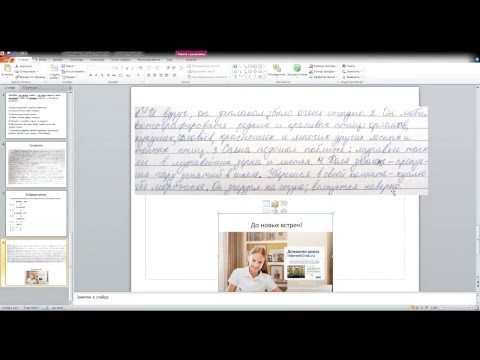Open the font color dropdown
Image resolution: width=480 pixels, height=360 pixels.
click(139, 76)
